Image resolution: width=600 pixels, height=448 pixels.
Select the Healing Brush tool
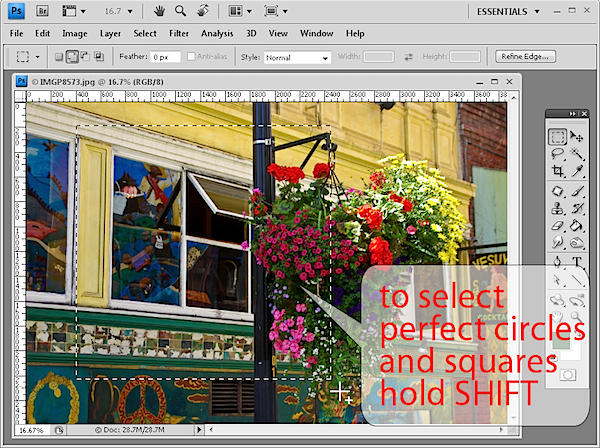[557, 191]
